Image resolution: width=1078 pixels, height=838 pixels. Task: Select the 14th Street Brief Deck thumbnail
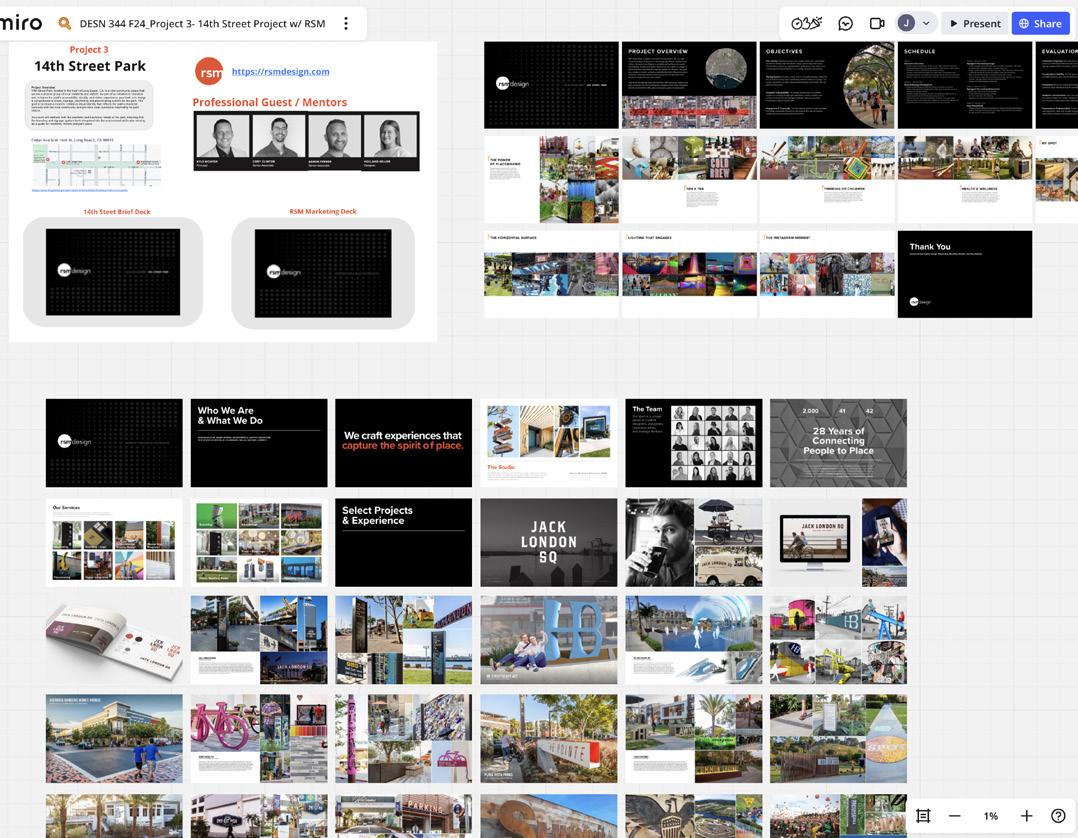click(x=113, y=272)
